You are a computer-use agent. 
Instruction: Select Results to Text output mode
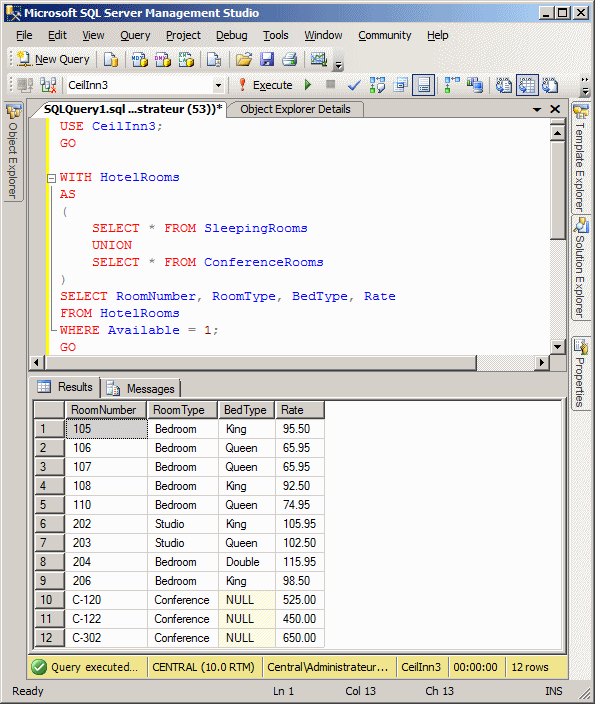tap(503, 85)
